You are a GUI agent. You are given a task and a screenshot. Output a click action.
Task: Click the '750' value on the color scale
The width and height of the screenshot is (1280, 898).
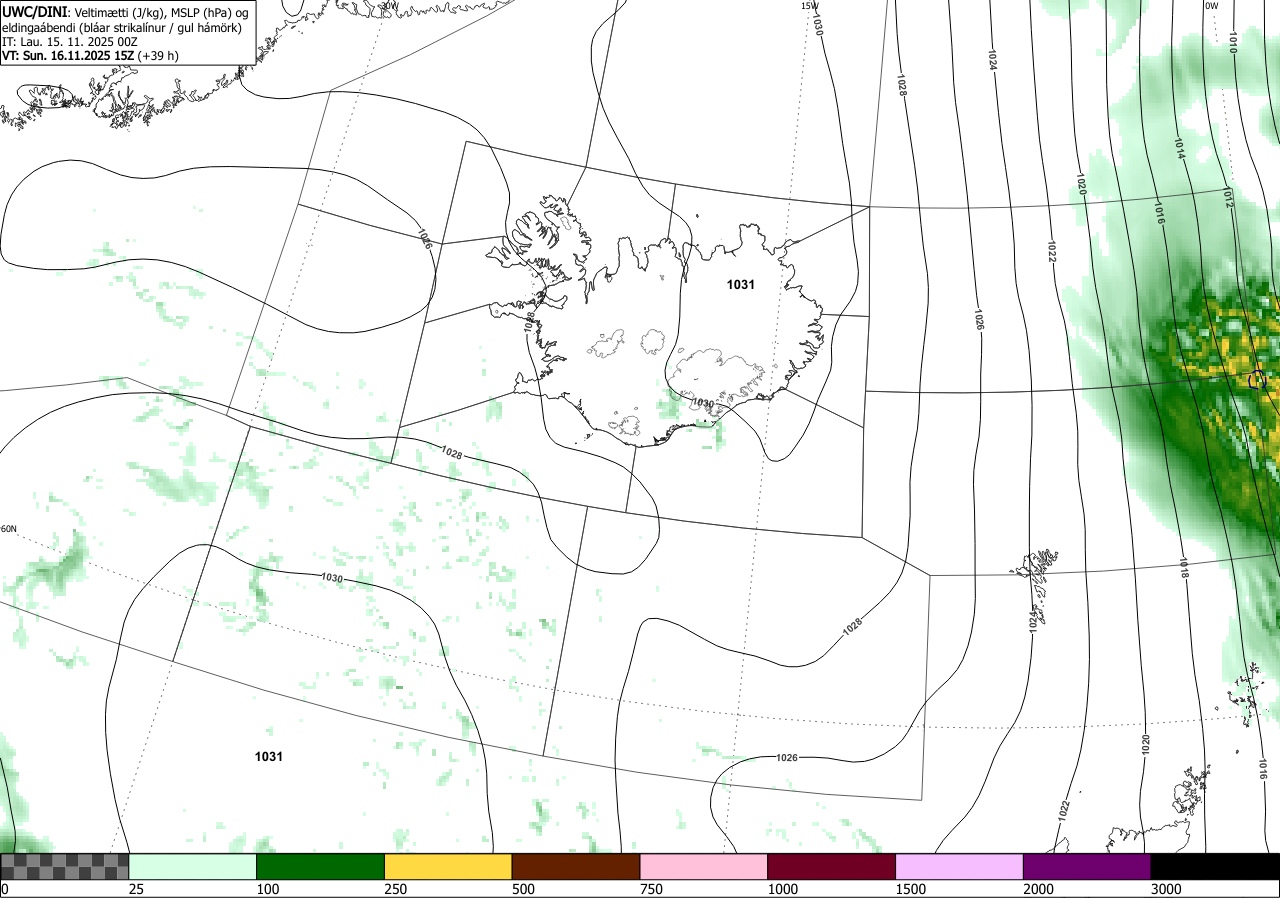(x=651, y=889)
